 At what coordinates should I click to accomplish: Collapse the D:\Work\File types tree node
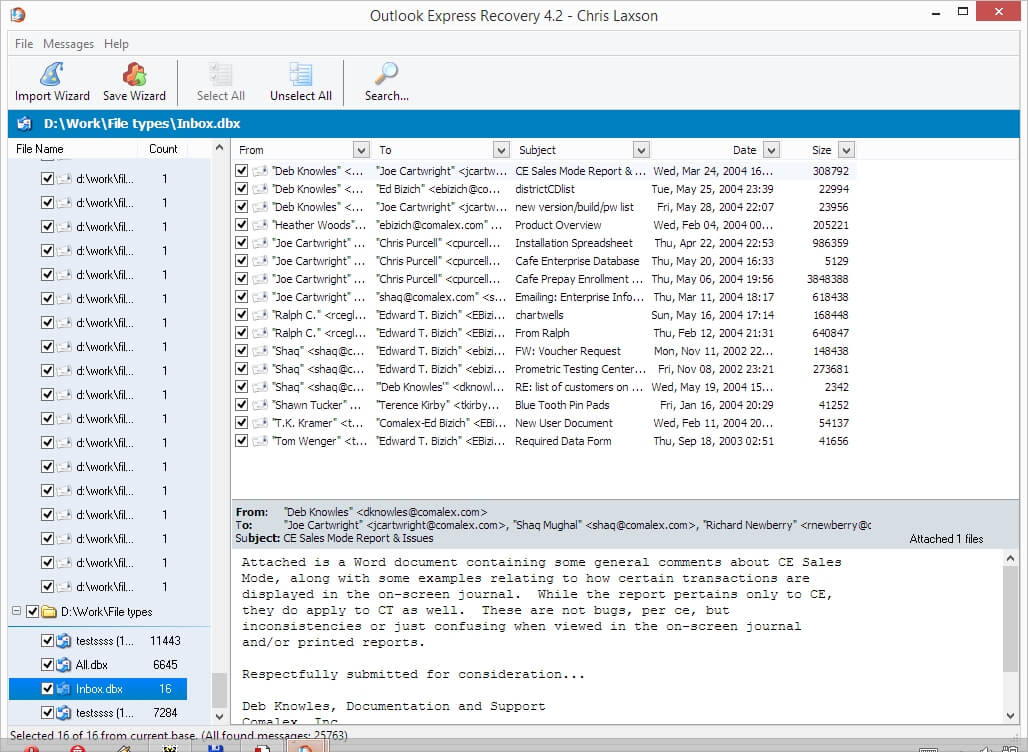click(16, 611)
